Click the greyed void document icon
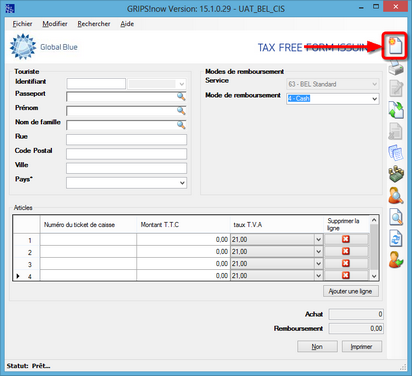Viewport: 412px width, 376px height. (x=395, y=131)
